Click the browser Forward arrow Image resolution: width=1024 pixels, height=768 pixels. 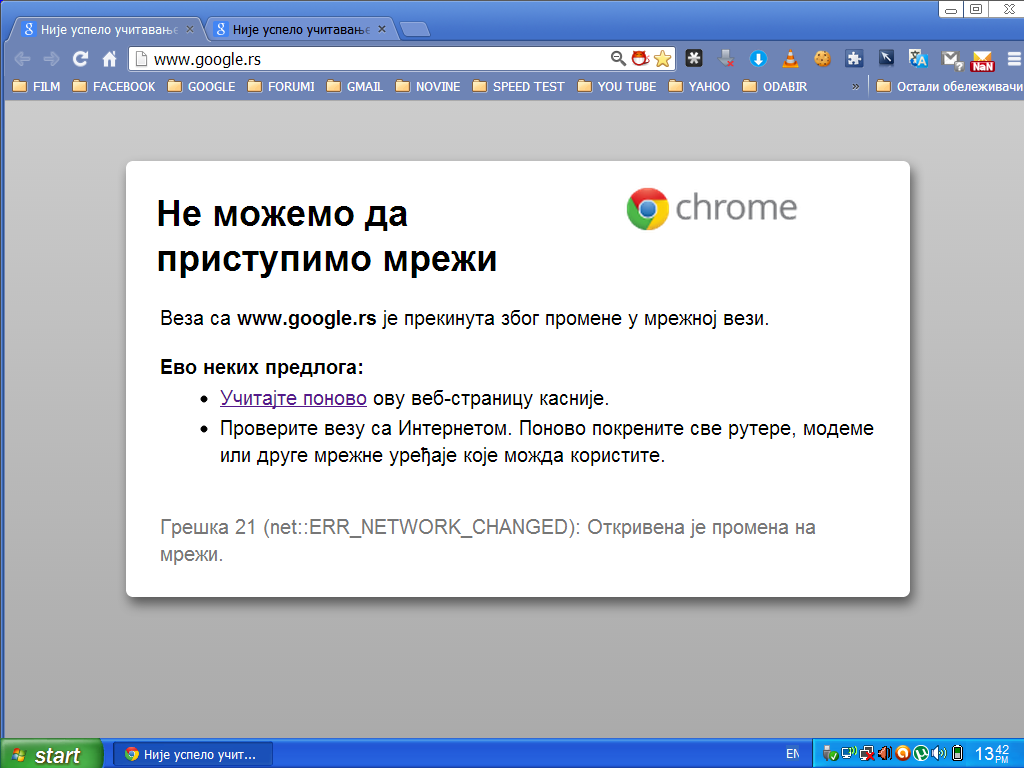52,59
